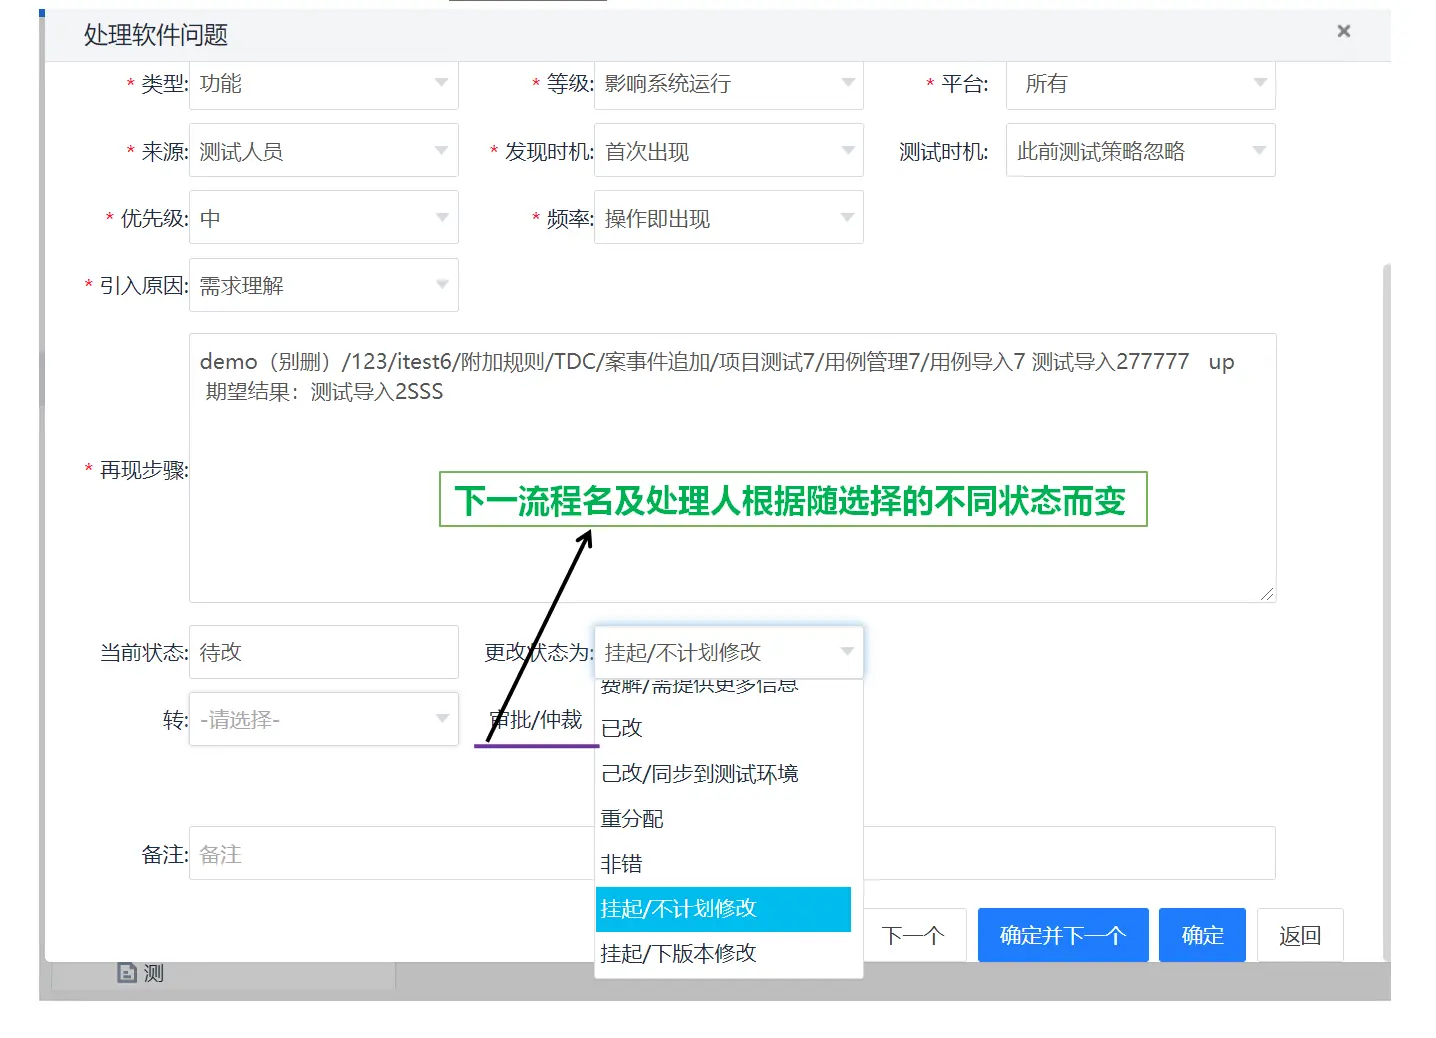The image size is (1436, 1038).
Task: Click the 备注 input field
Action: [733, 854]
